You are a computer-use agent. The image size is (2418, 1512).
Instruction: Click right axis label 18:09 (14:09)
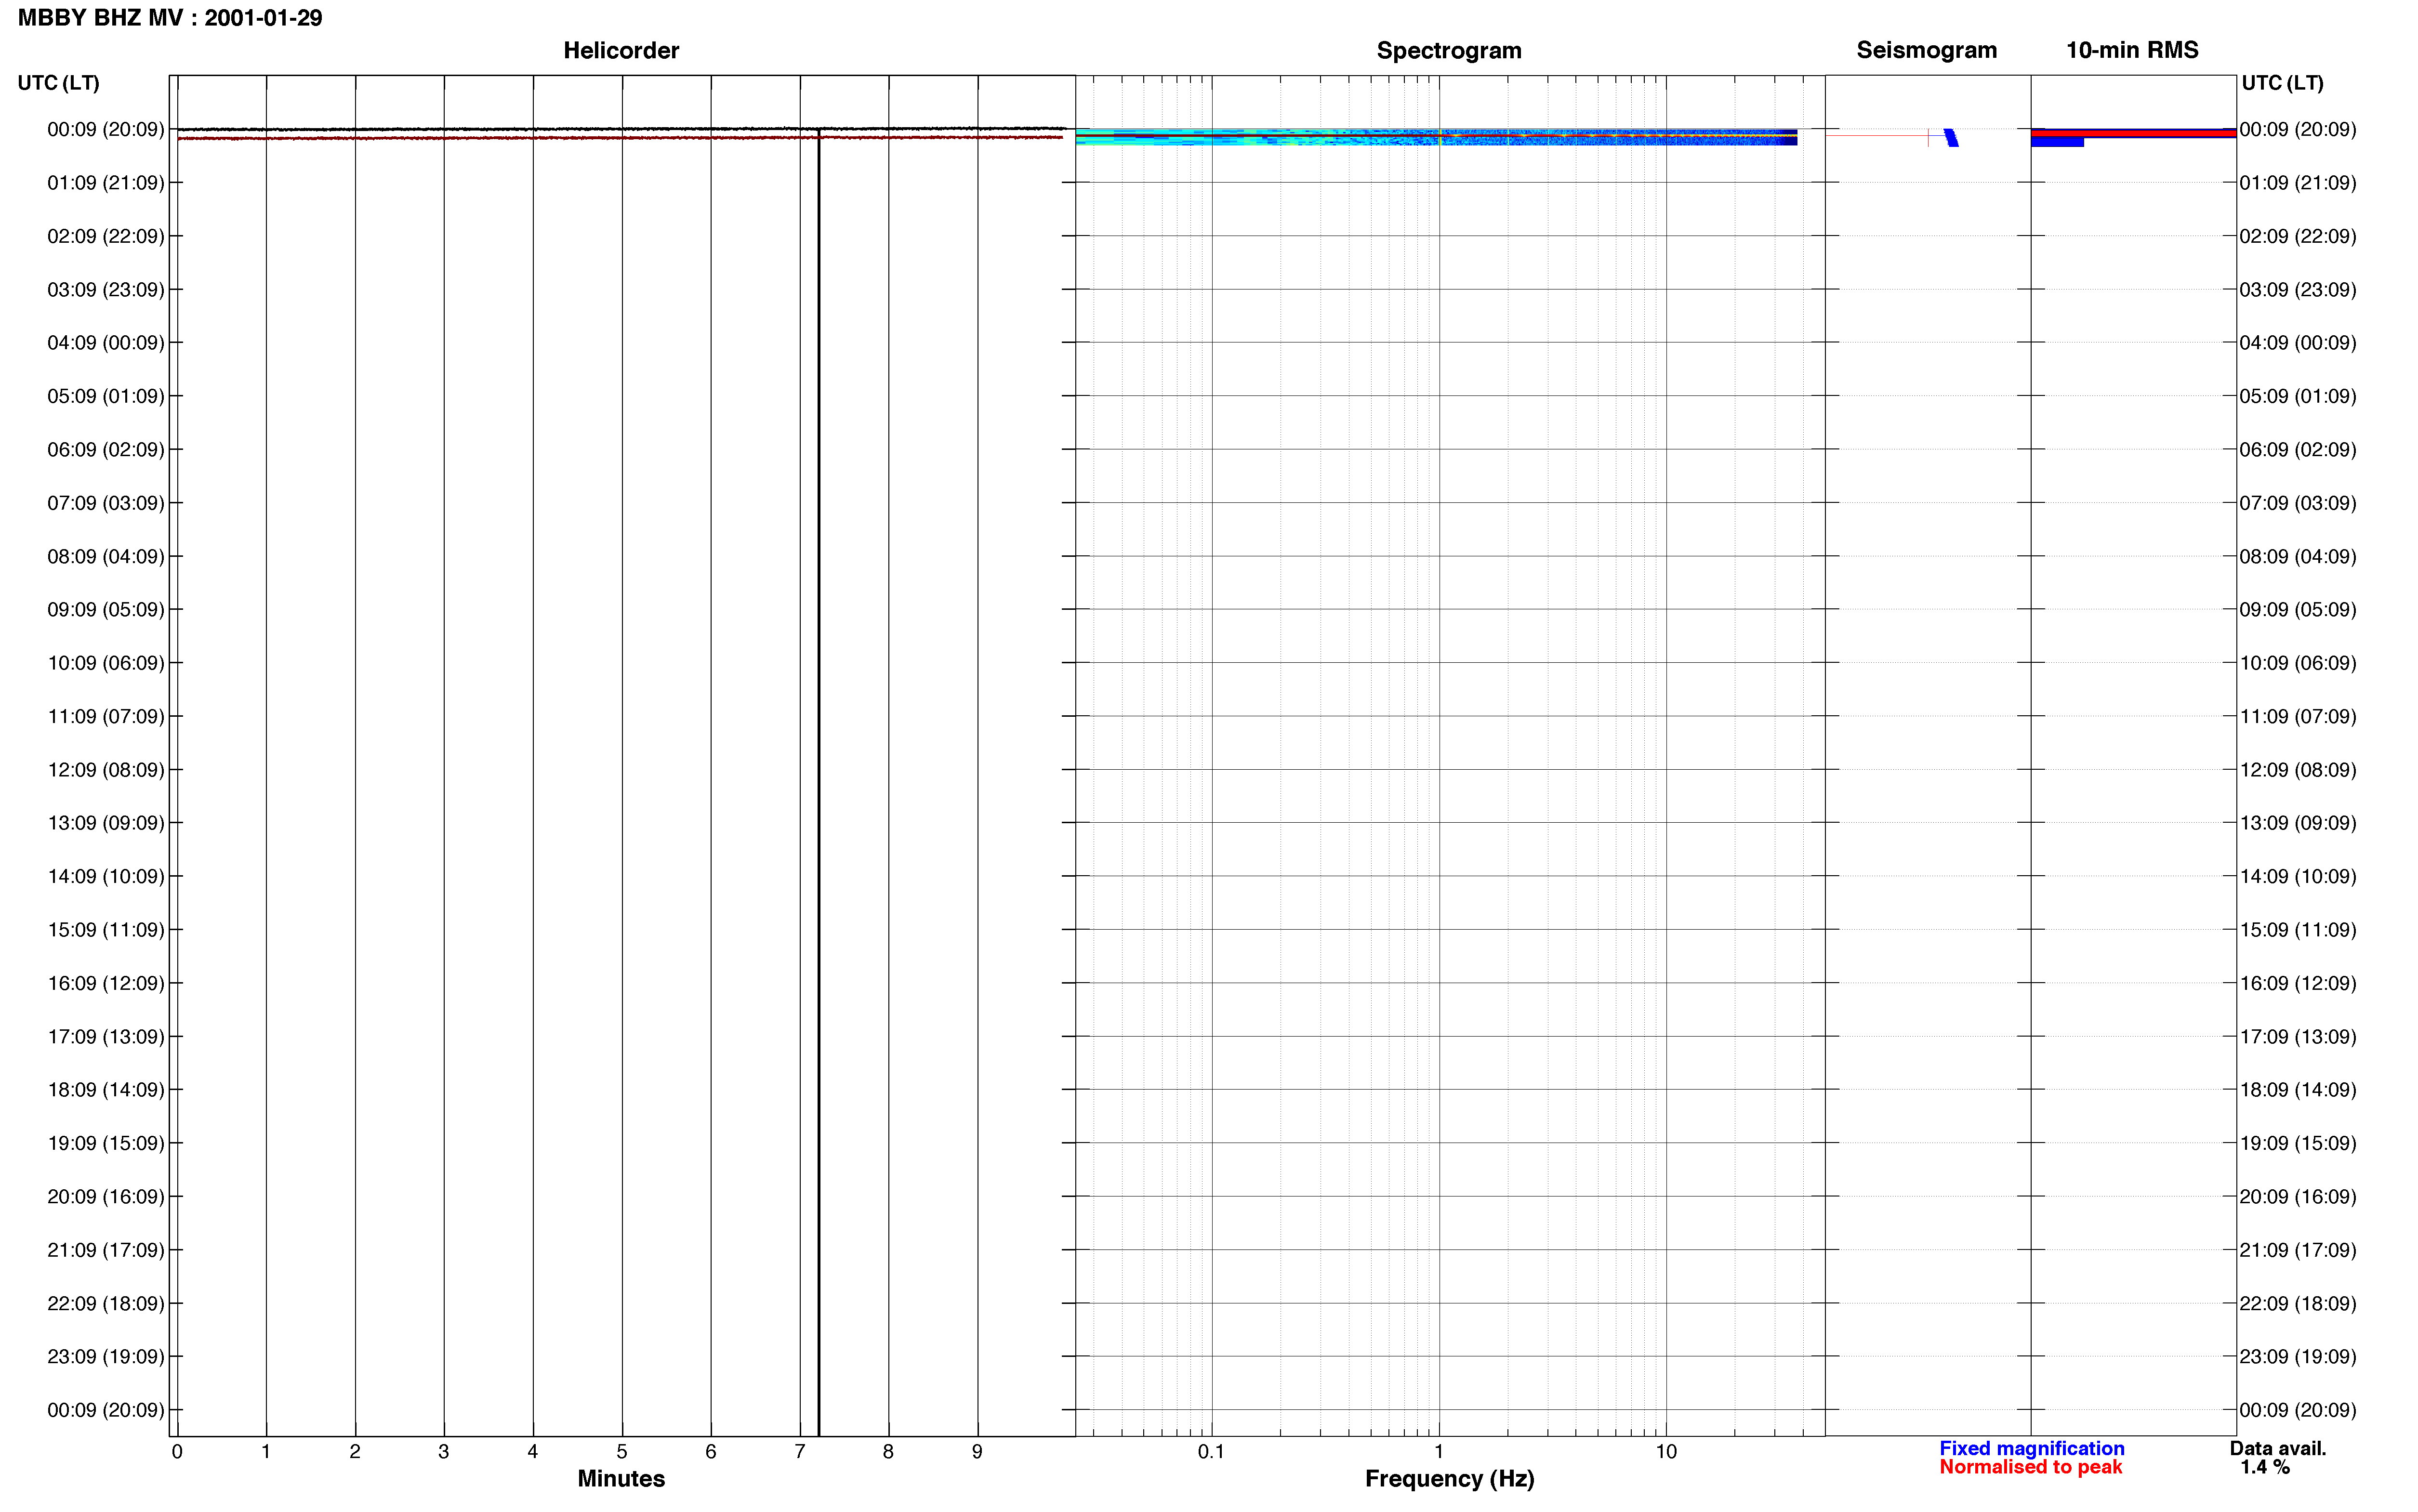(2298, 1090)
